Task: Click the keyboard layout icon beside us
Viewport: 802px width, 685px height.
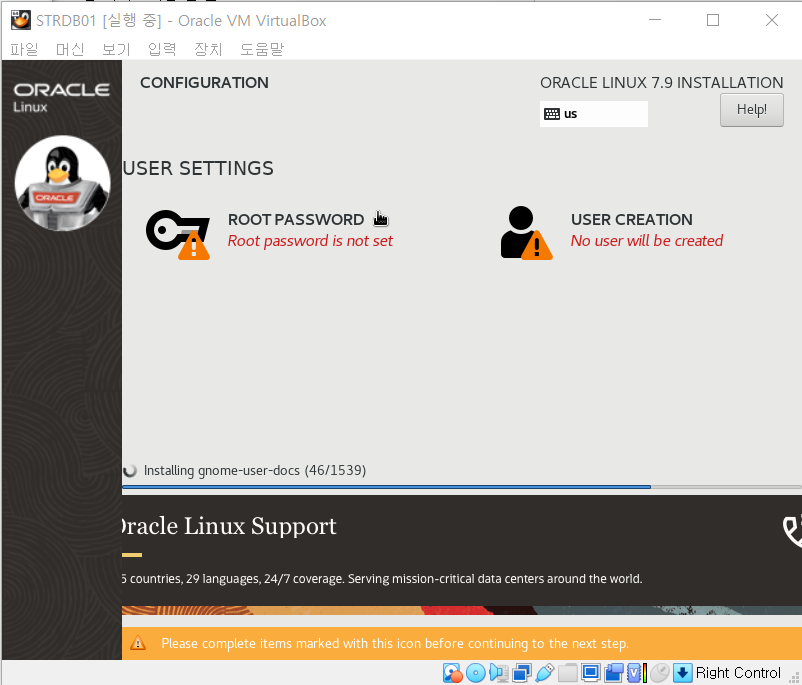Action: pos(552,114)
